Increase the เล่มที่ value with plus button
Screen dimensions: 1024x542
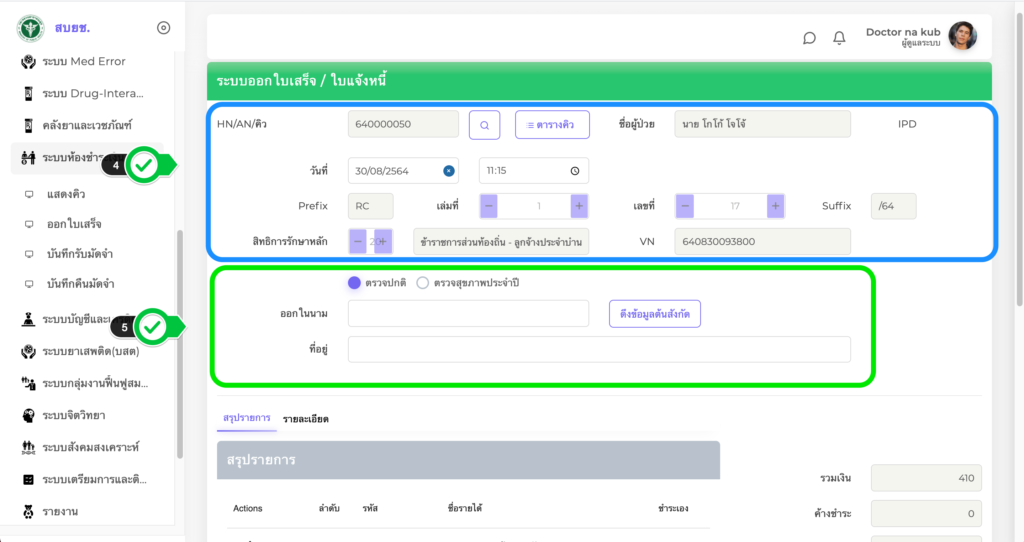coord(579,206)
